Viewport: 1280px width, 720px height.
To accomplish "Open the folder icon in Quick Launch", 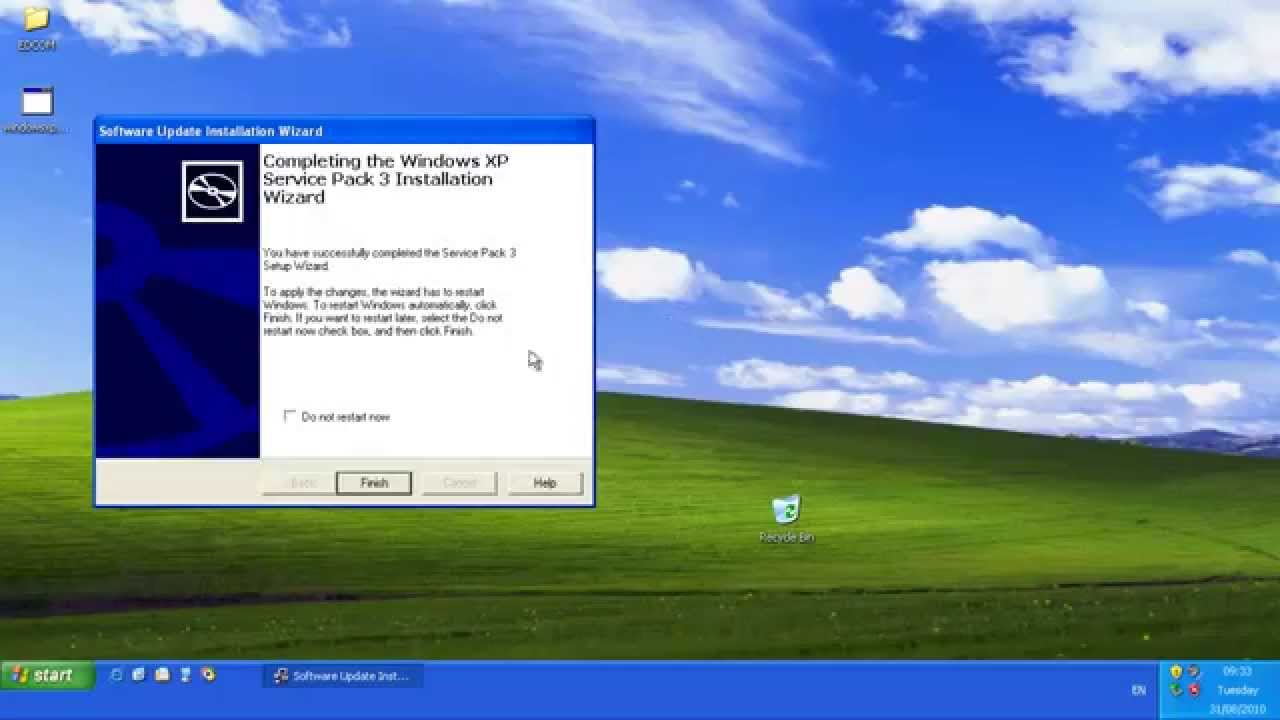I will [162, 675].
